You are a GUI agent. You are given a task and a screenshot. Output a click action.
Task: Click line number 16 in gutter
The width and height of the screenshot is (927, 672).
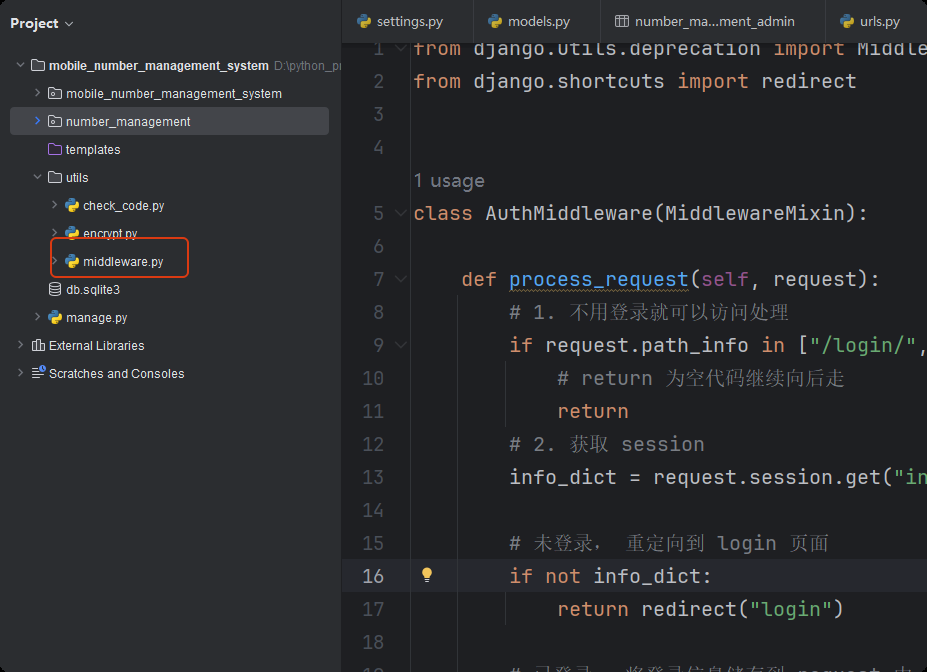[373, 576]
